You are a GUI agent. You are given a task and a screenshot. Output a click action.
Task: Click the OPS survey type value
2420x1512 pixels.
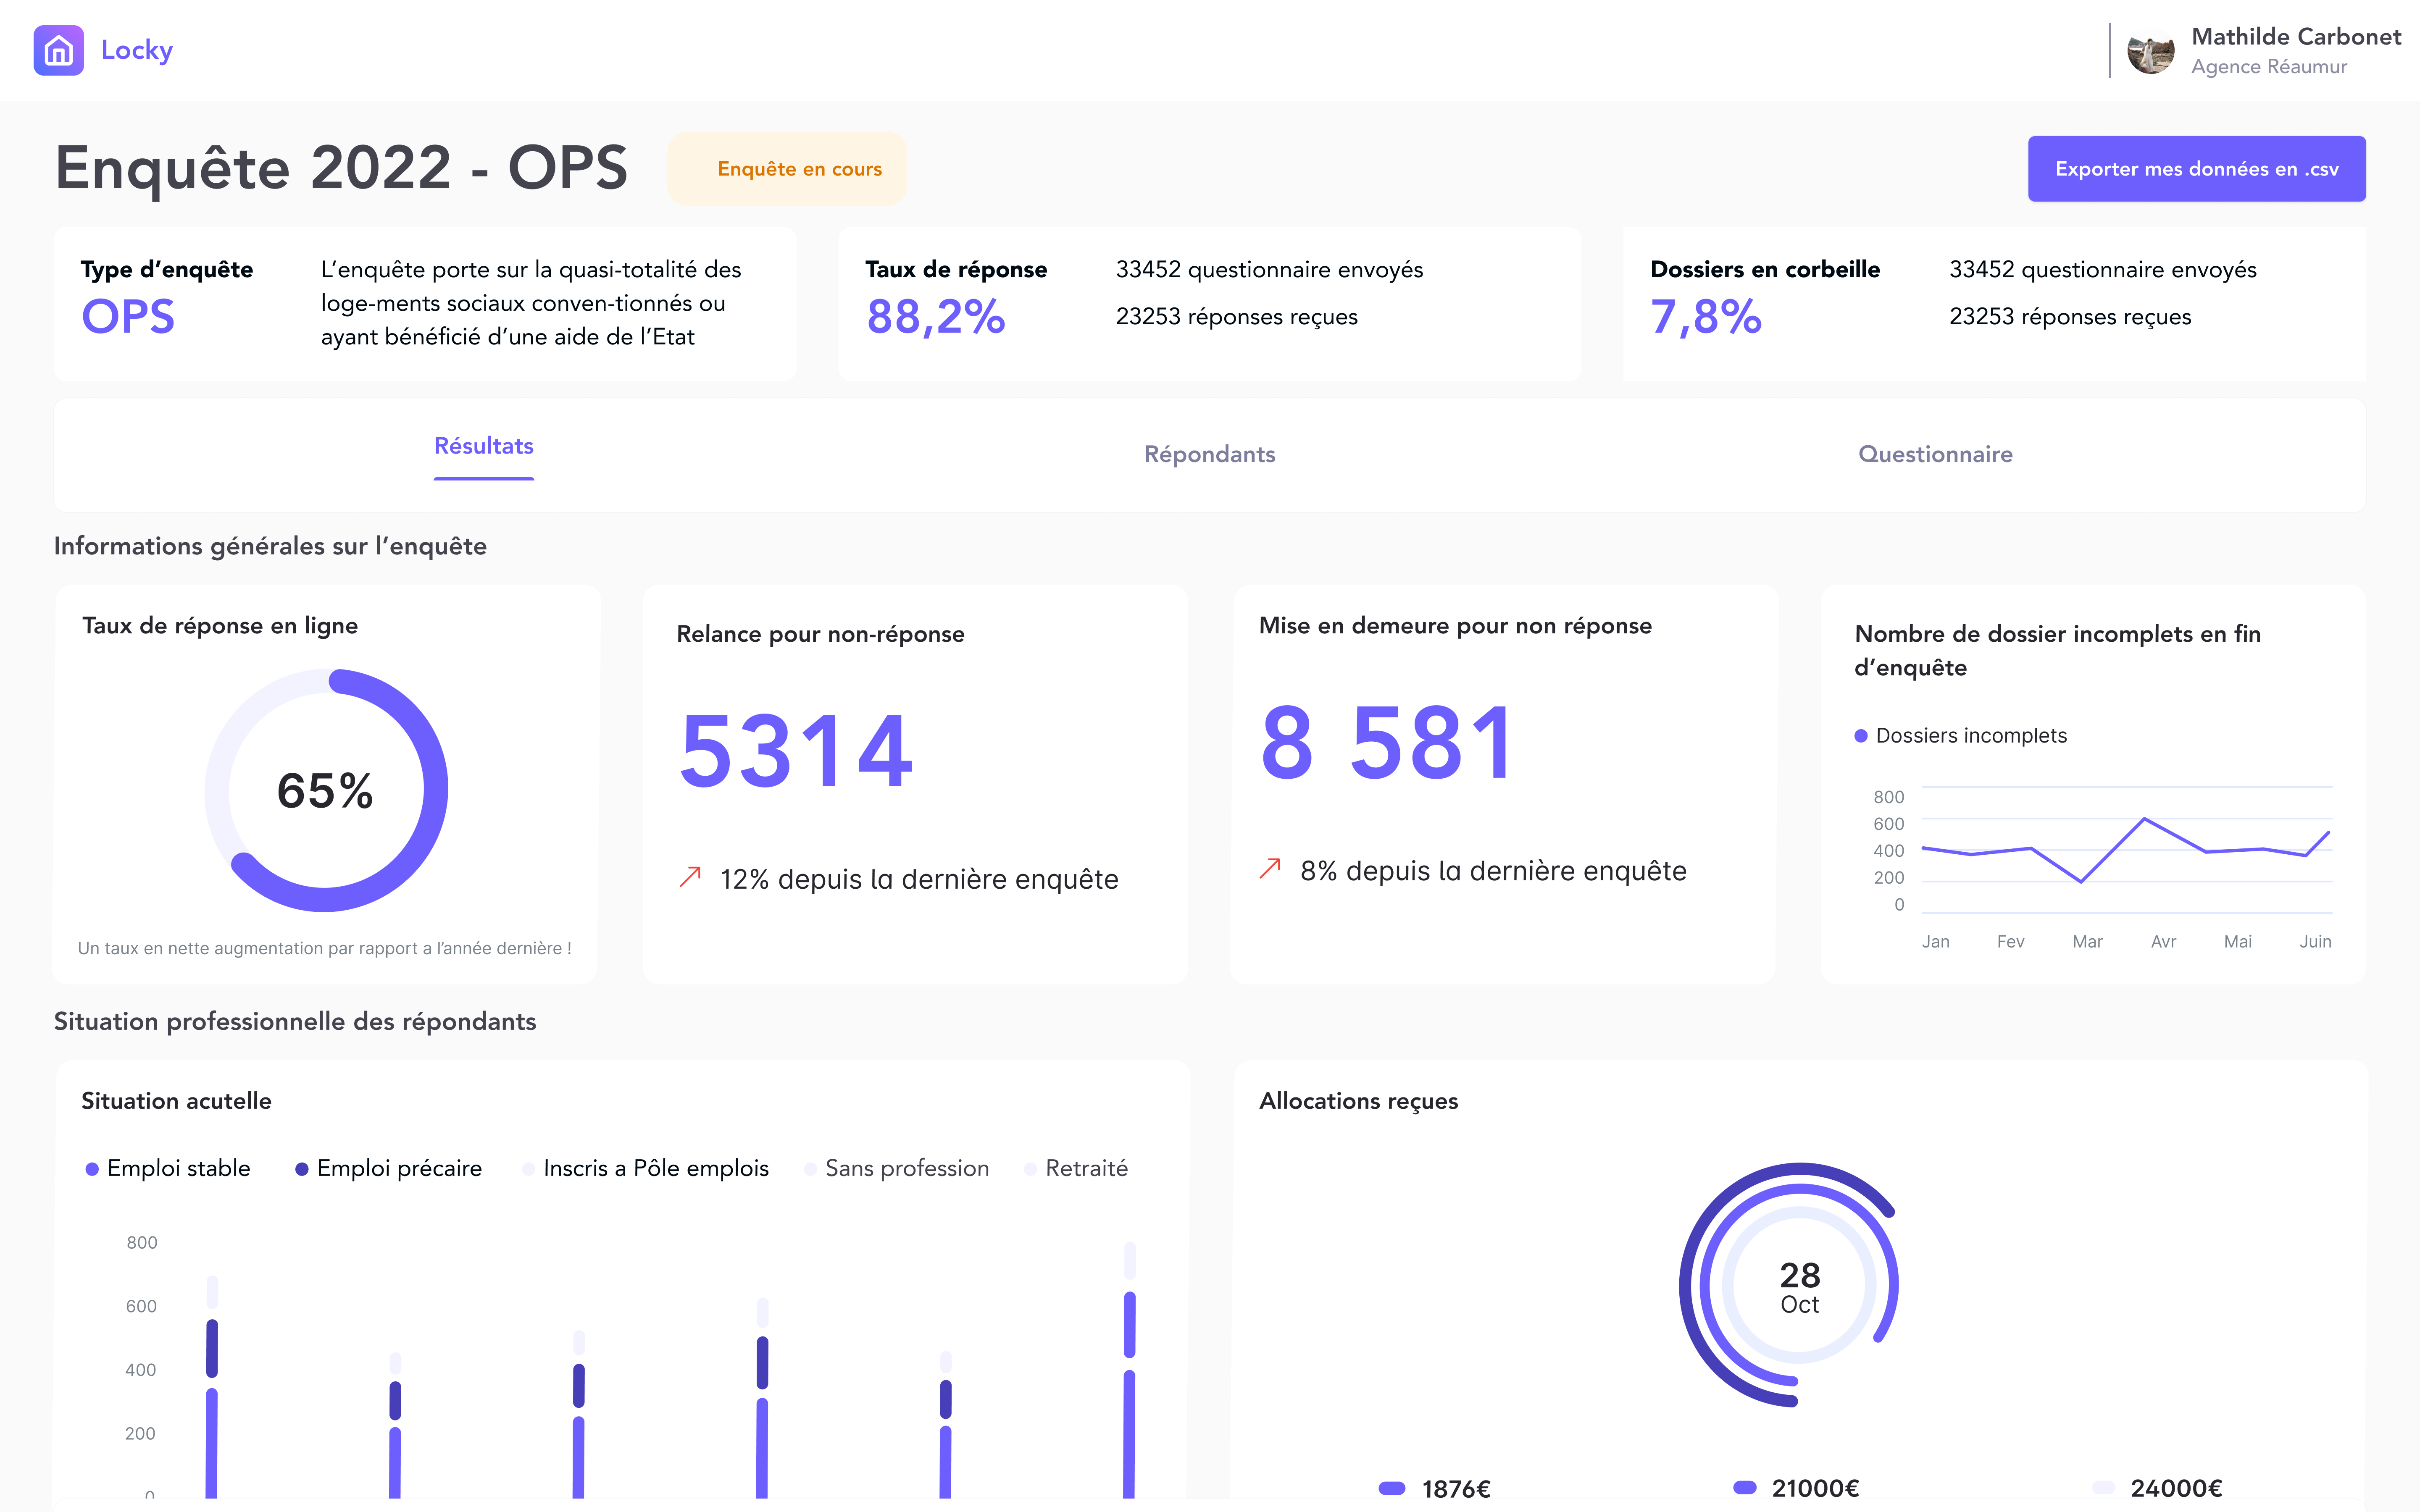pos(128,317)
